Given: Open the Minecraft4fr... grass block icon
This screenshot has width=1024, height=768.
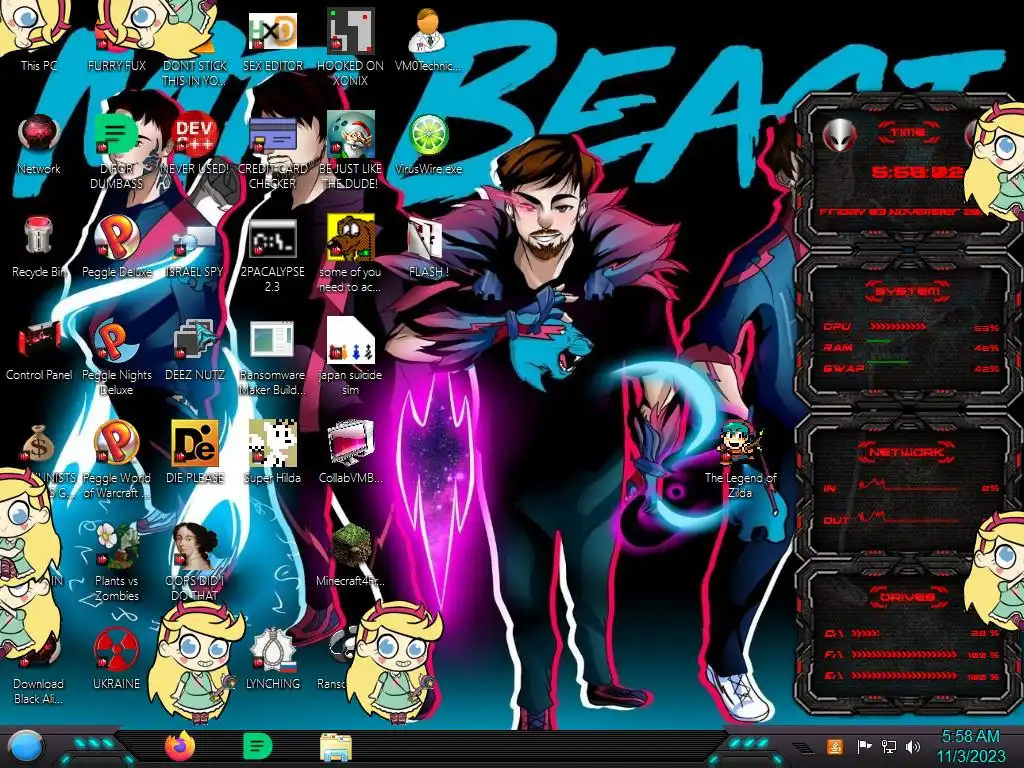Looking at the screenshot, I should pyautogui.click(x=350, y=555).
